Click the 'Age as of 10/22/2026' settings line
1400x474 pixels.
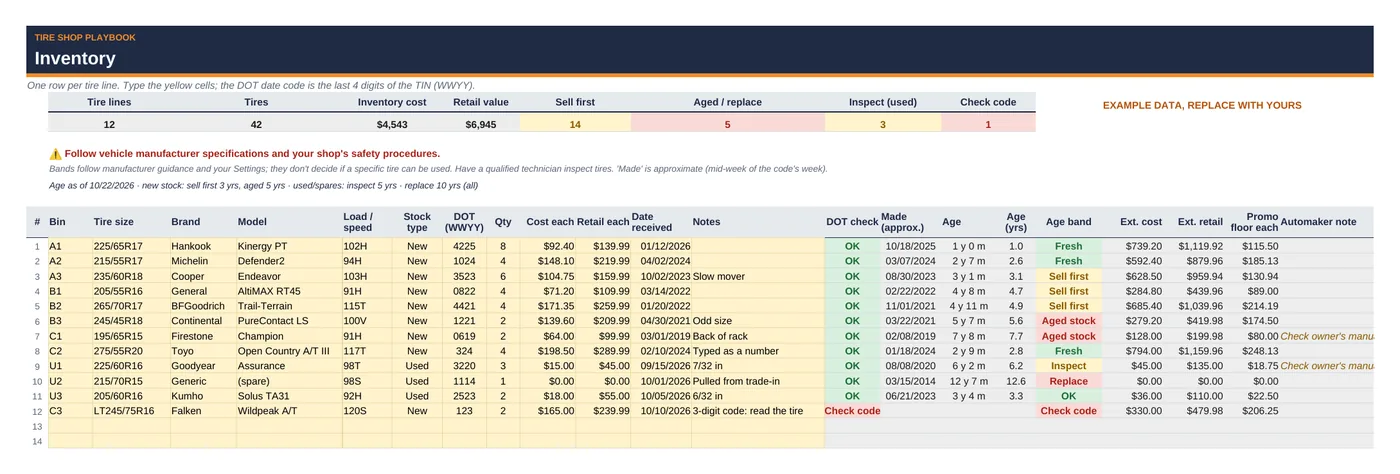point(263,185)
